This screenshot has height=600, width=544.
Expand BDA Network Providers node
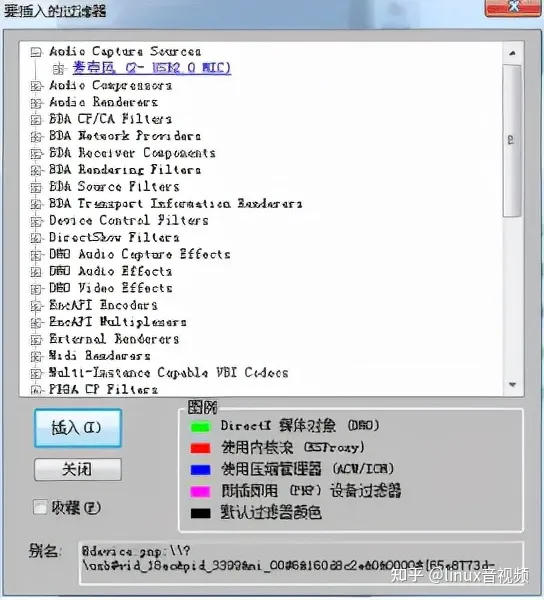(36, 137)
